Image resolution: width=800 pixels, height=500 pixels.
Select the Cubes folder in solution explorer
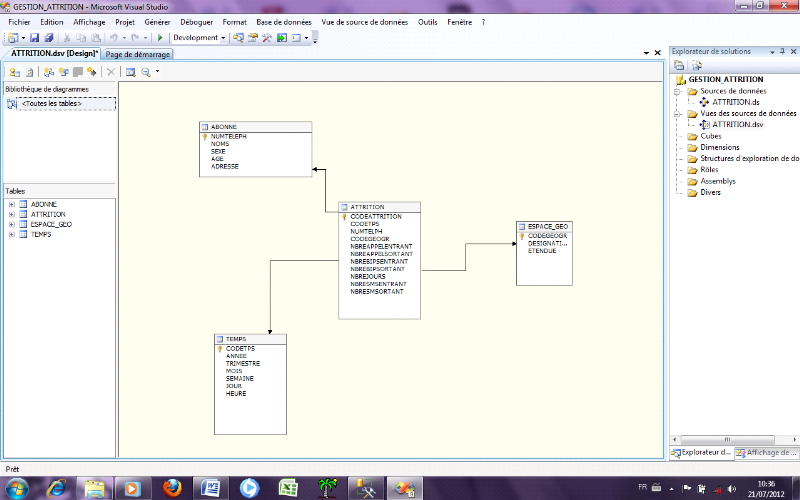coord(710,136)
